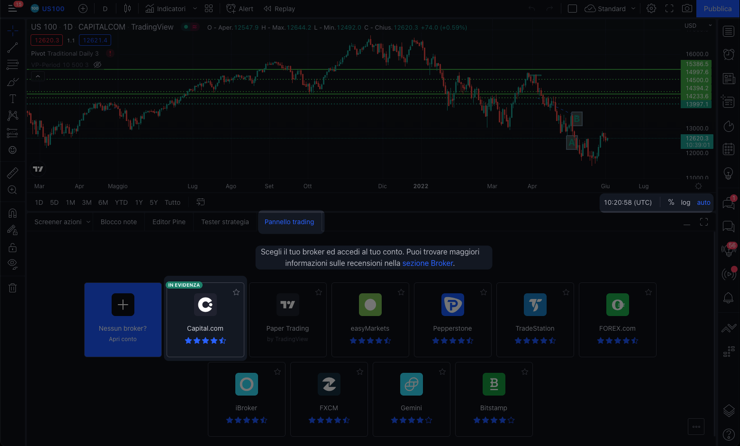Click the Pubblica button
The width and height of the screenshot is (740, 446).
point(717,8)
